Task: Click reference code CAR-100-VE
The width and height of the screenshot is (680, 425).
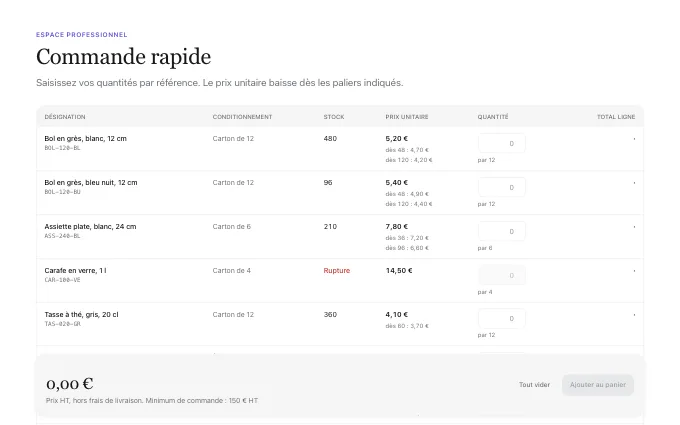Action: [x=62, y=280]
